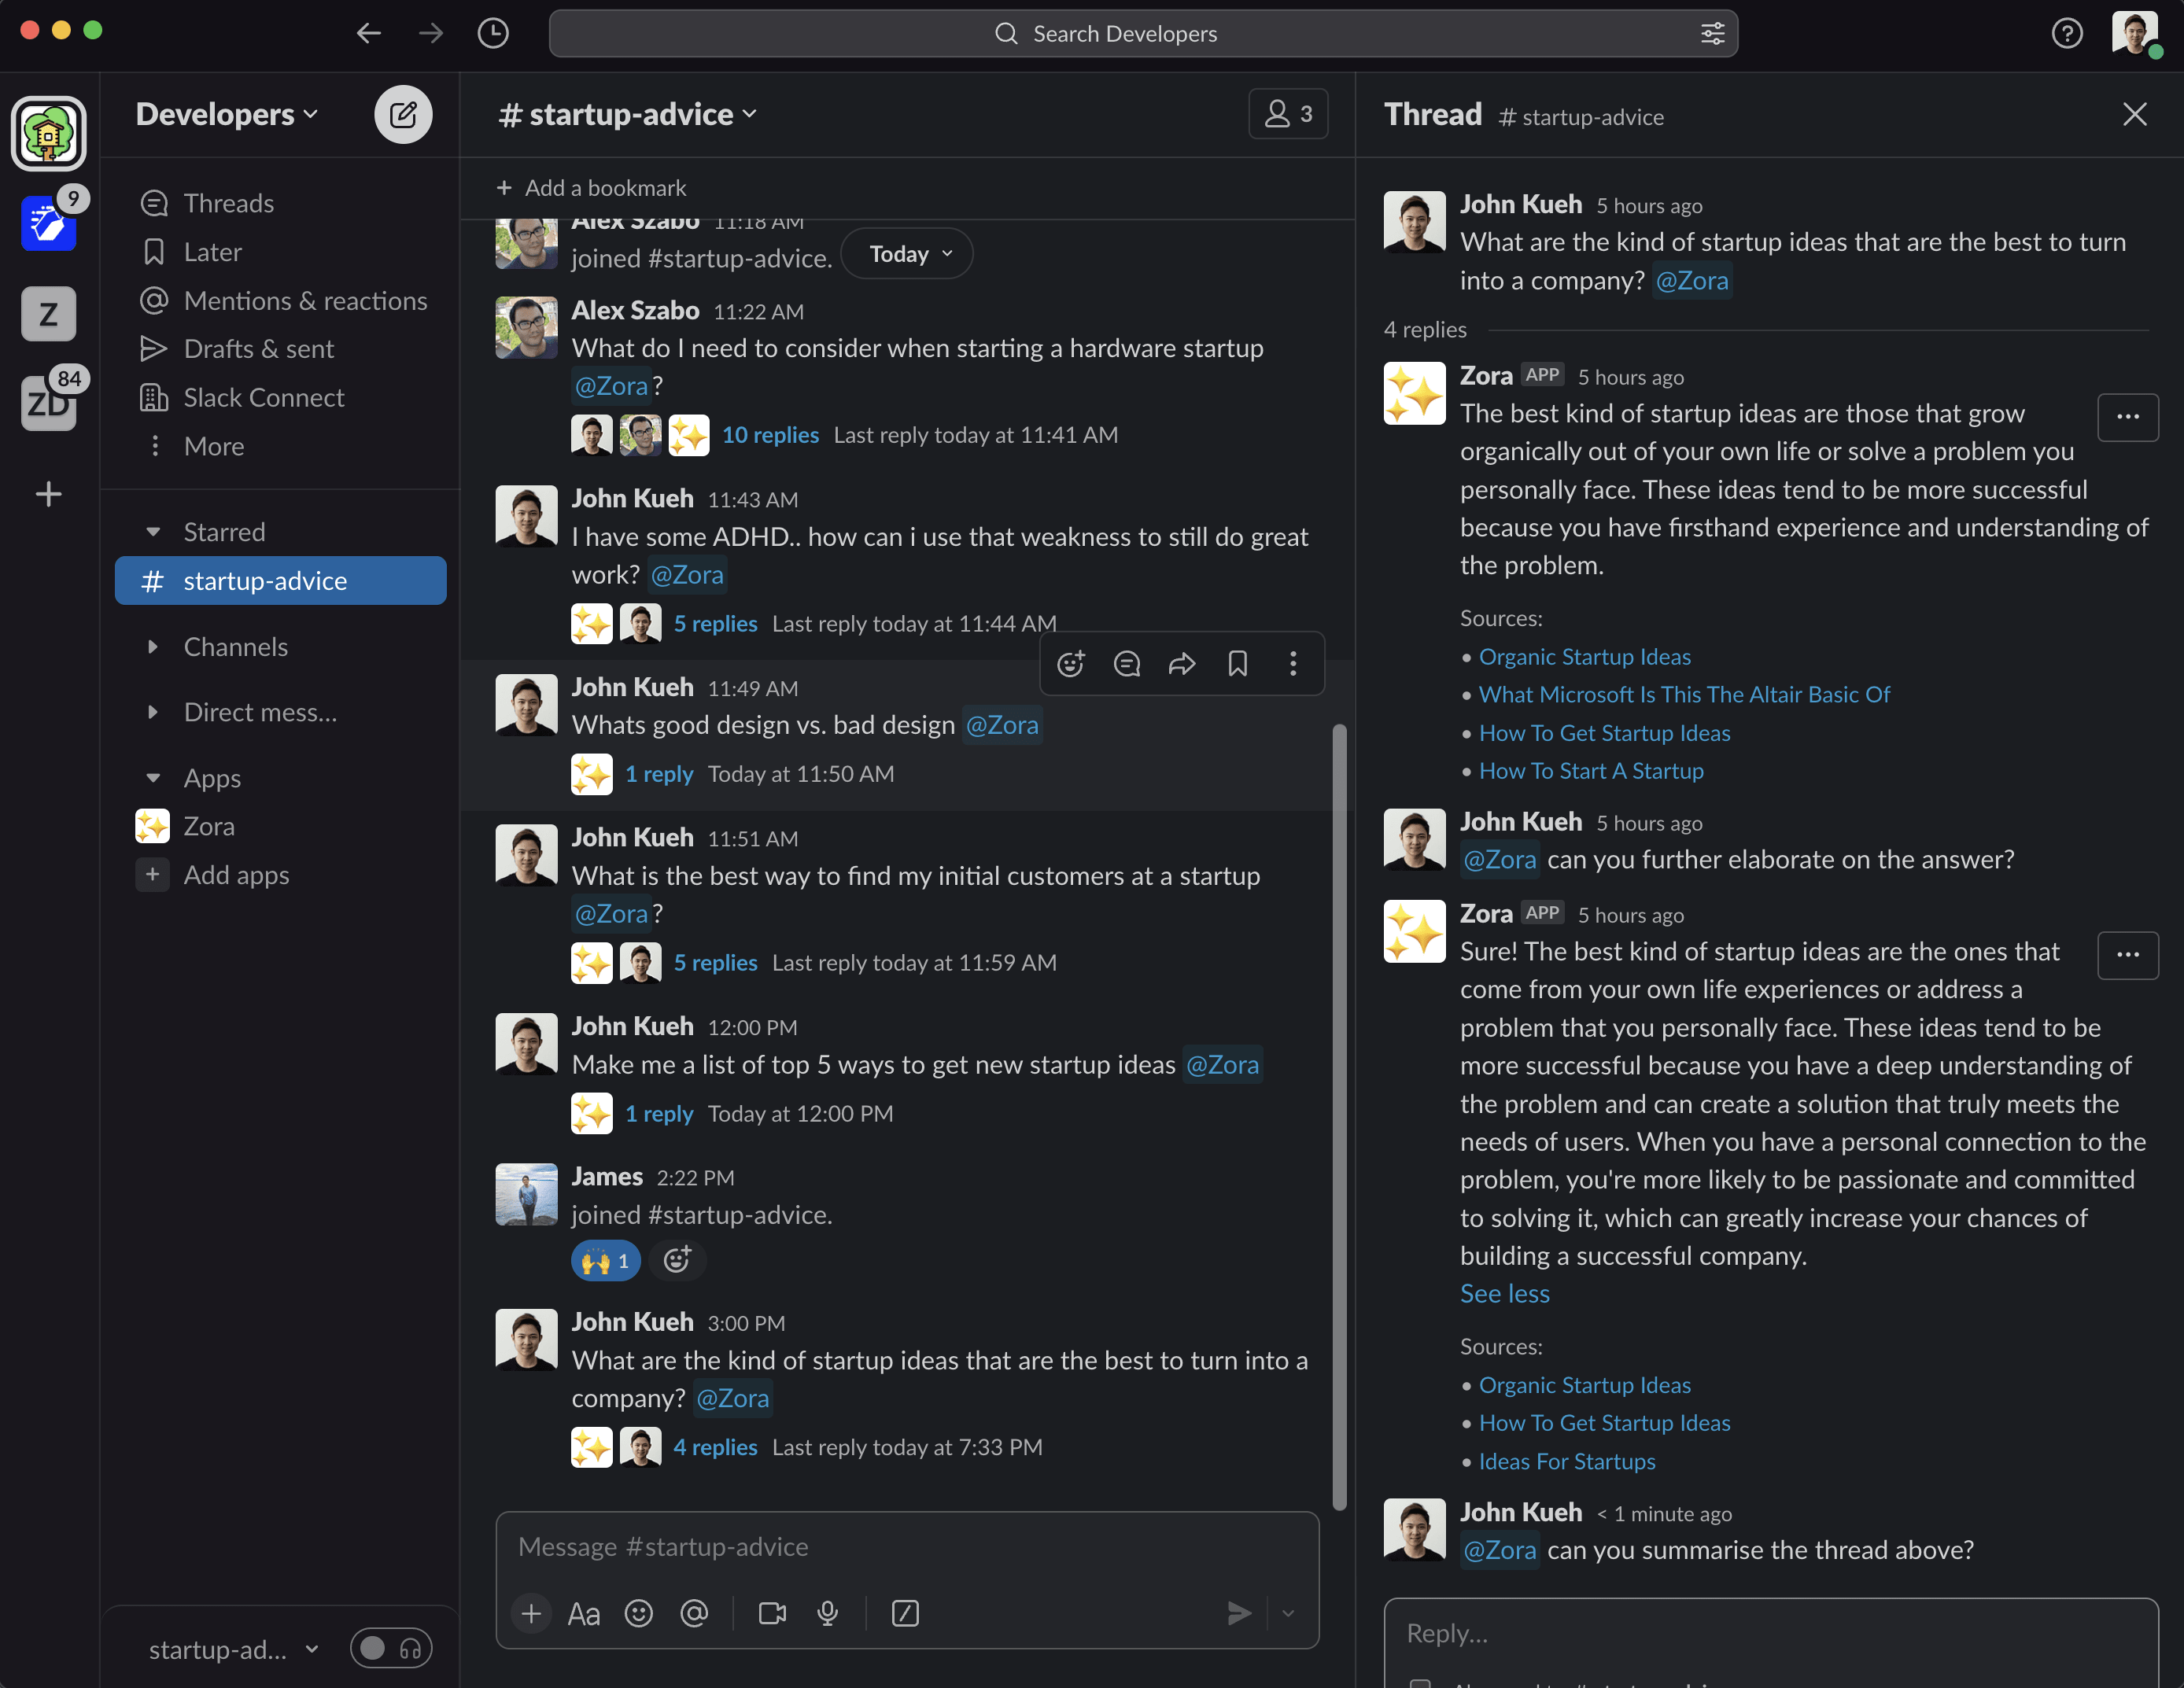Collapse the Starred section

coord(153,532)
